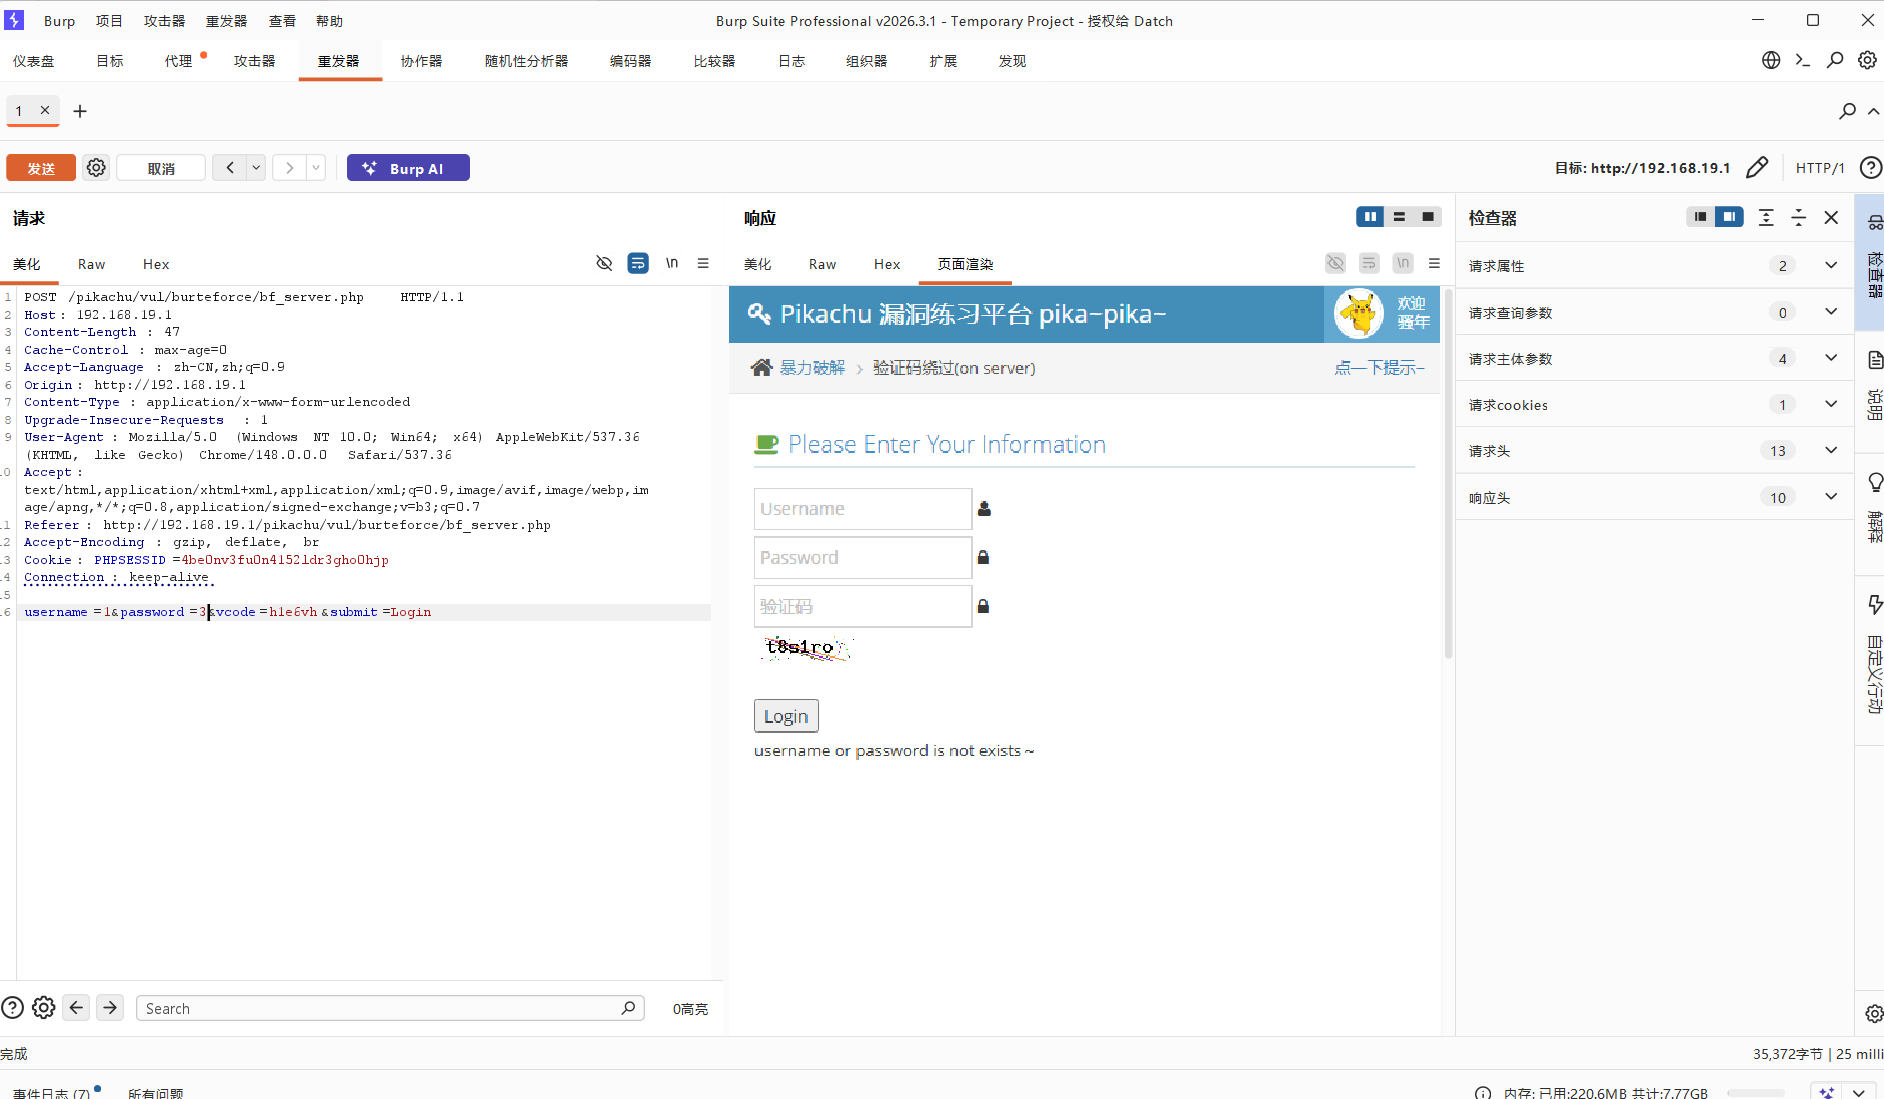Click the Username field in the rendered page

[x=862, y=509]
